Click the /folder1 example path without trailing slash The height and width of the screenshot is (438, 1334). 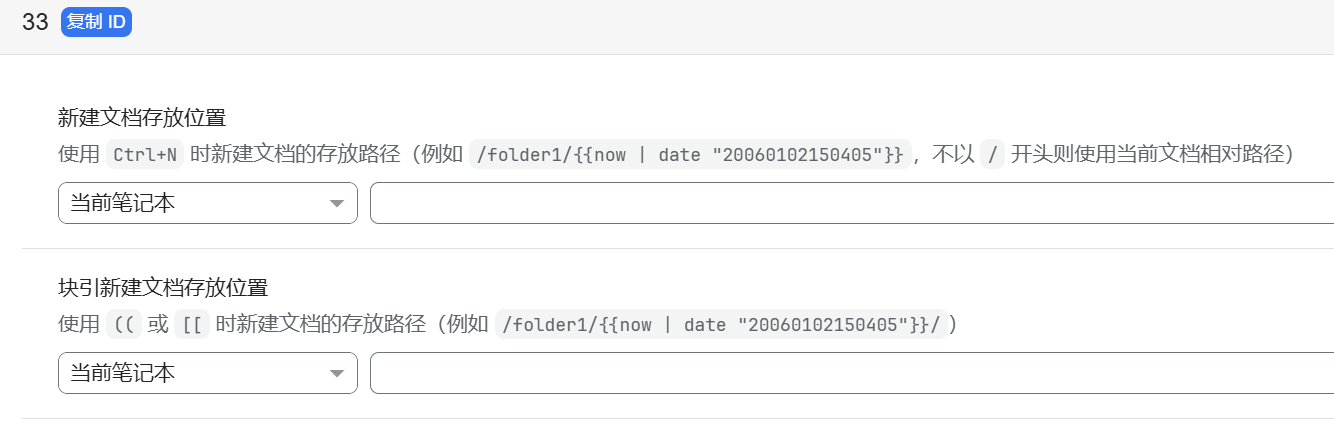click(690, 154)
